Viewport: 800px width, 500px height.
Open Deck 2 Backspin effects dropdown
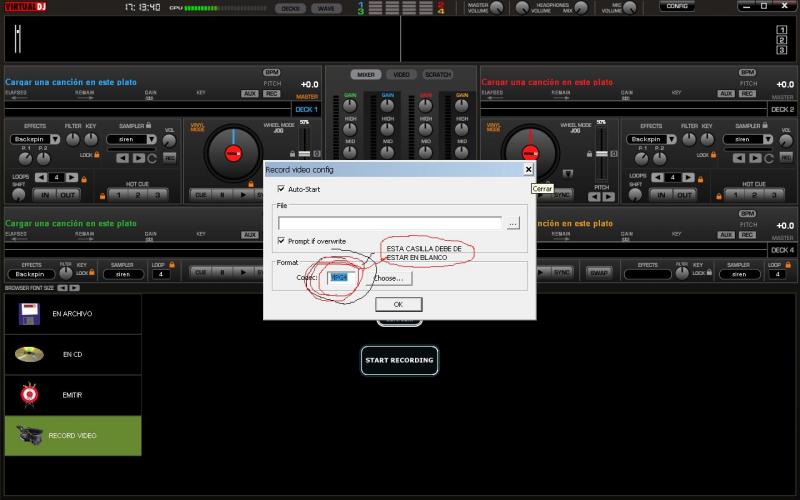pyautogui.click(x=671, y=139)
